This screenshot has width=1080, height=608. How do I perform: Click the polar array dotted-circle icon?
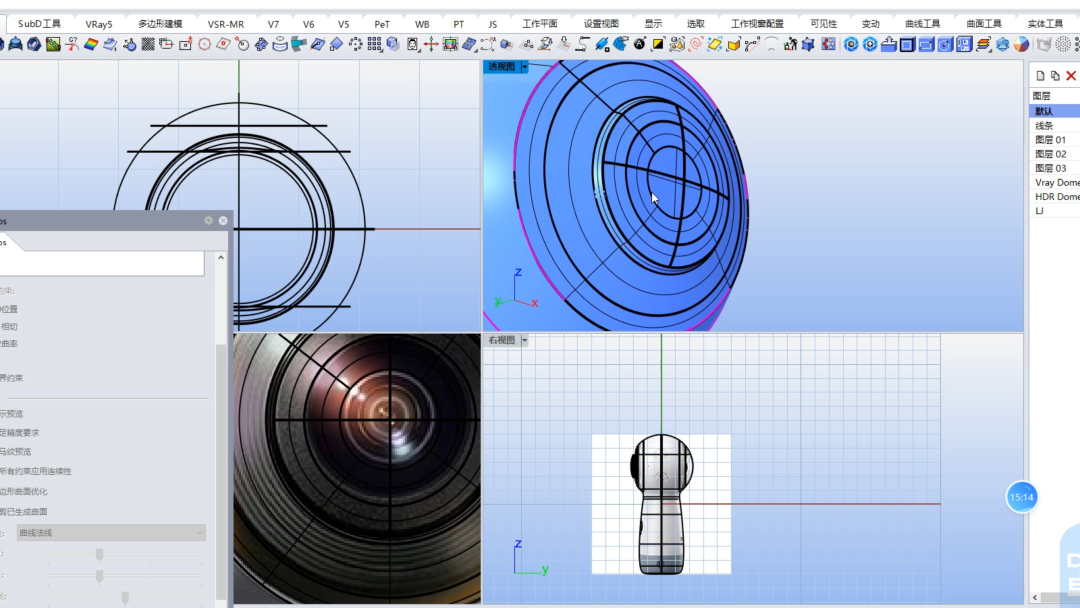pyautogui.click(x=355, y=45)
